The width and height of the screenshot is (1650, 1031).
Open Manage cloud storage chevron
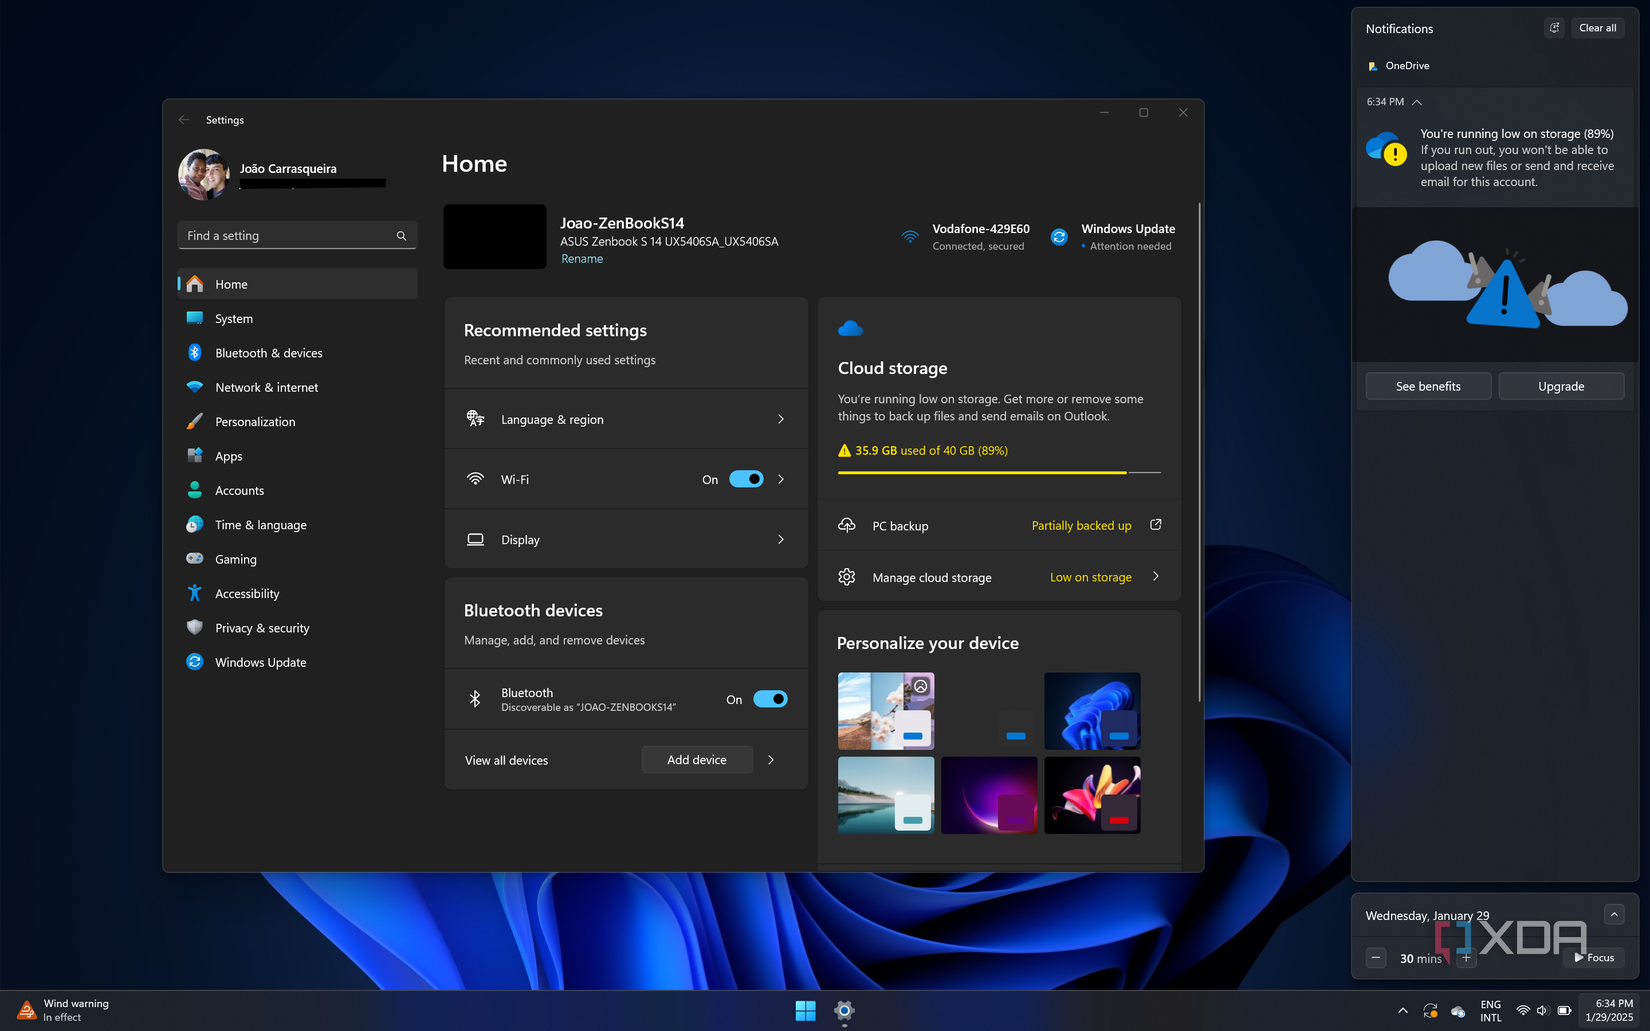pyautogui.click(x=1156, y=576)
